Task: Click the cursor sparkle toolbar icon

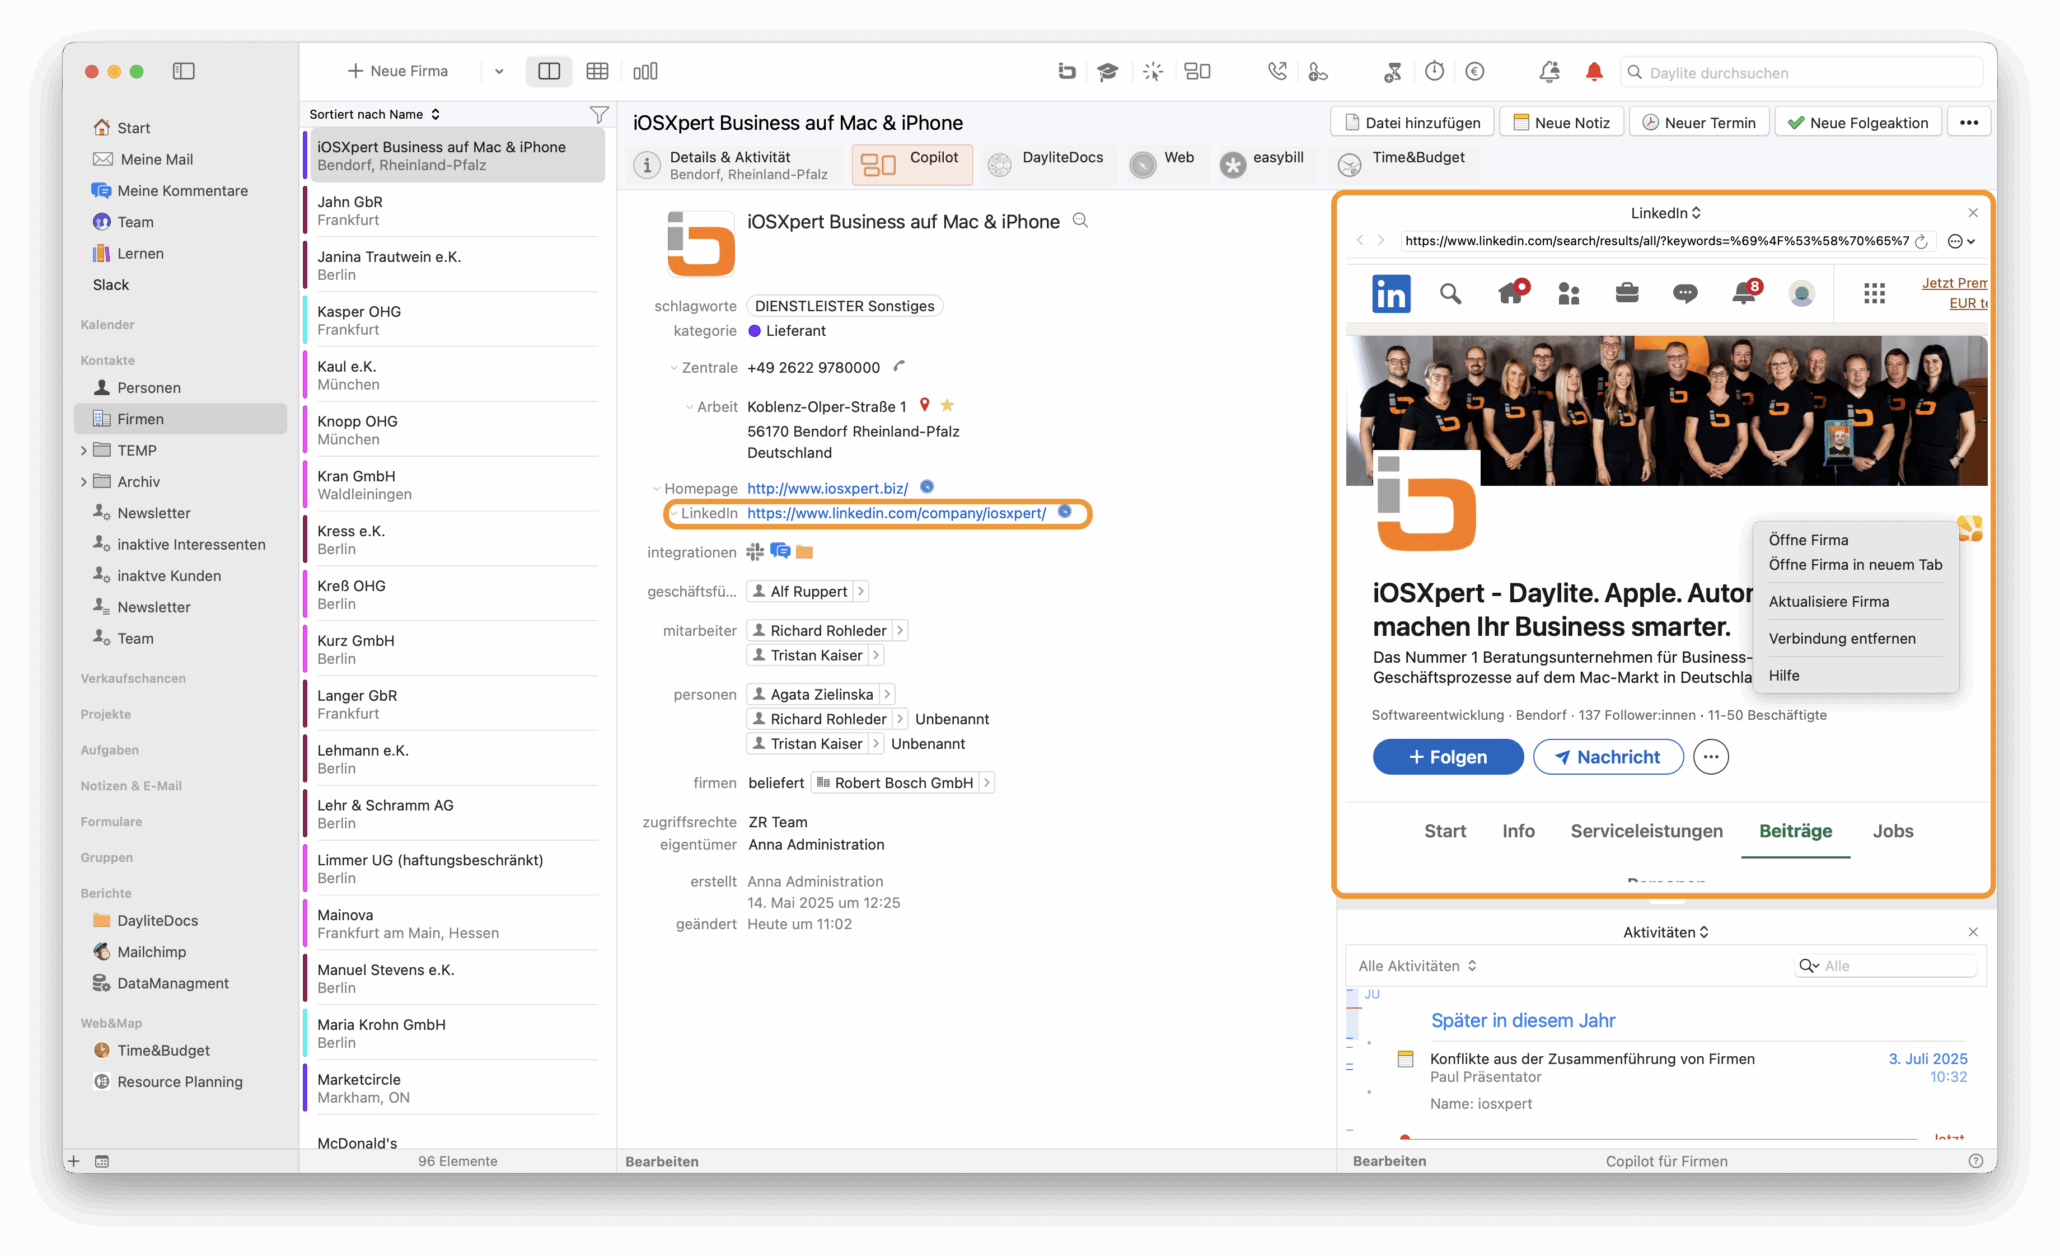Action: click(1153, 71)
